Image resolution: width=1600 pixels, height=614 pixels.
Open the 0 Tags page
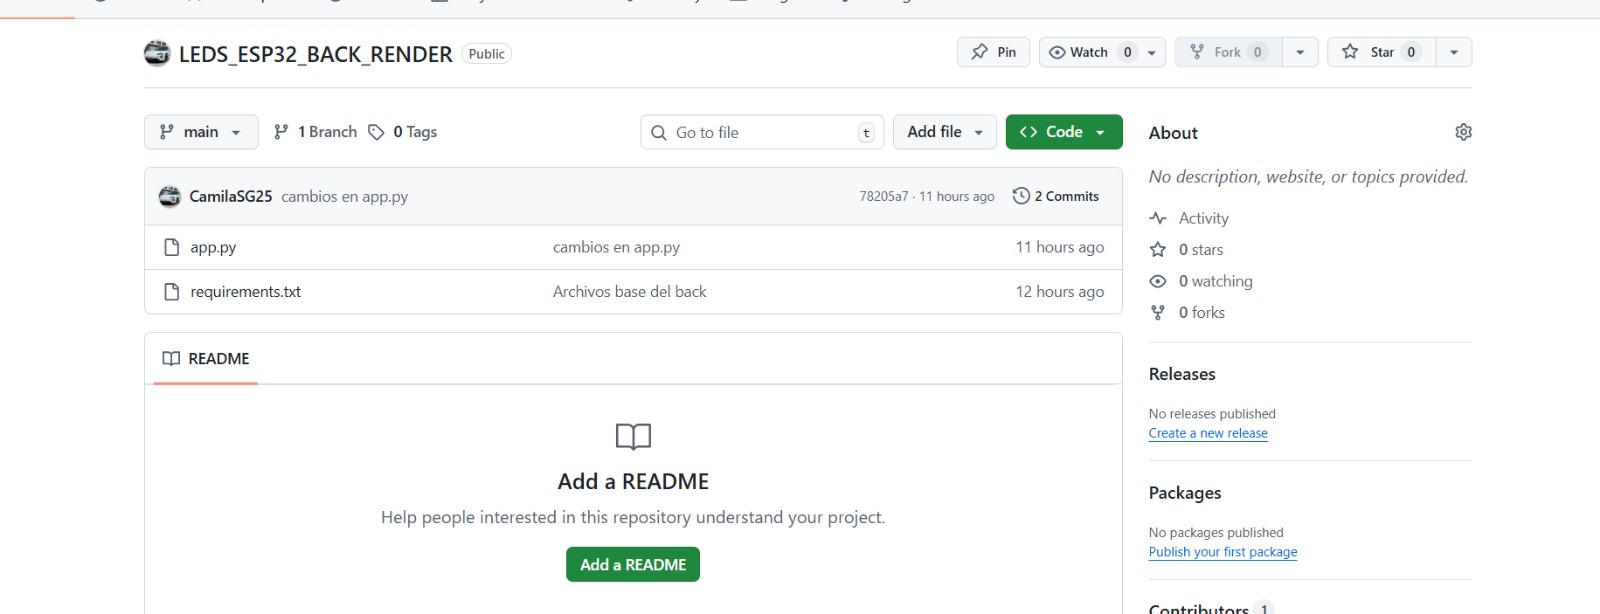[x=404, y=132]
